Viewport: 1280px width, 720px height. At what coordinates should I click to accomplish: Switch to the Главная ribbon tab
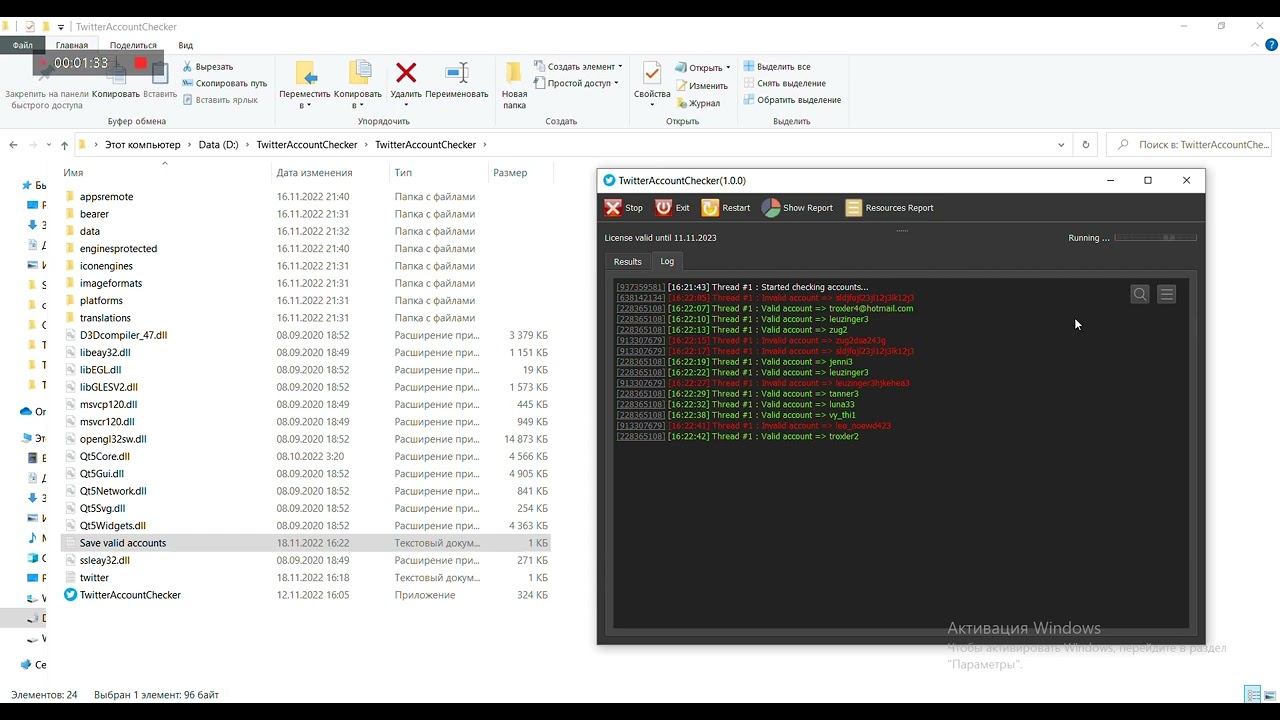point(72,45)
